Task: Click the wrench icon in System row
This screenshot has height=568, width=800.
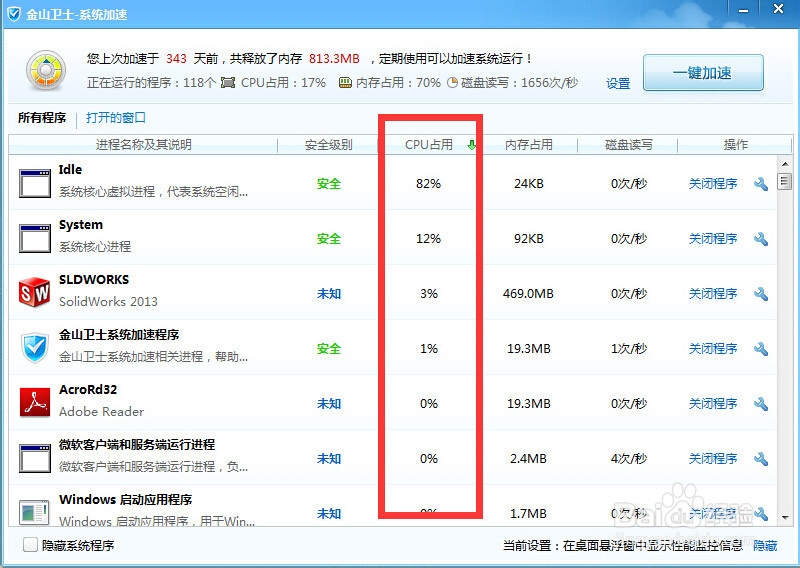Action: (x=761, y=239)
